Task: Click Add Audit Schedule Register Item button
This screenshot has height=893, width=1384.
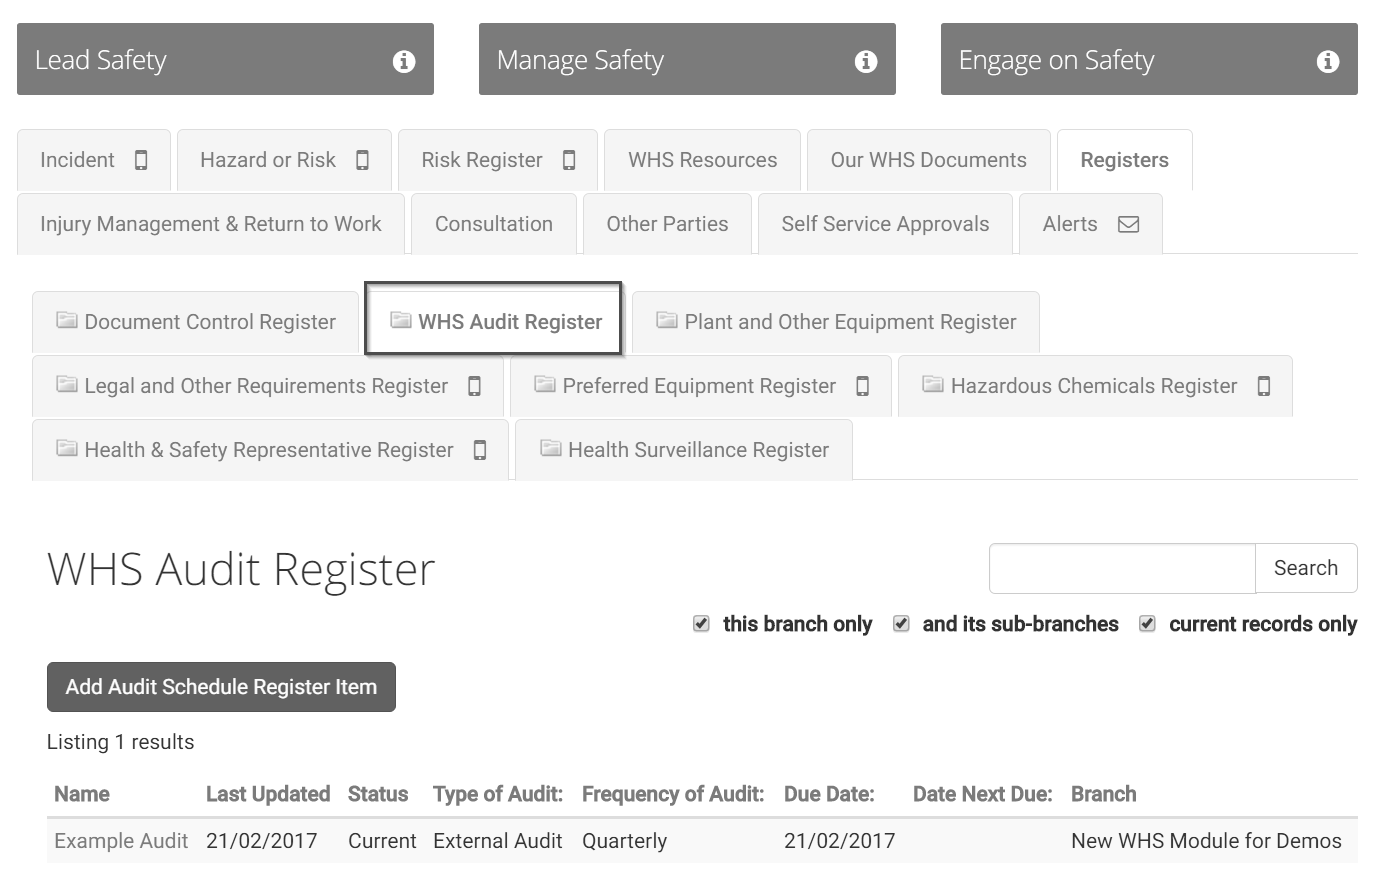Action: [221, 687]
